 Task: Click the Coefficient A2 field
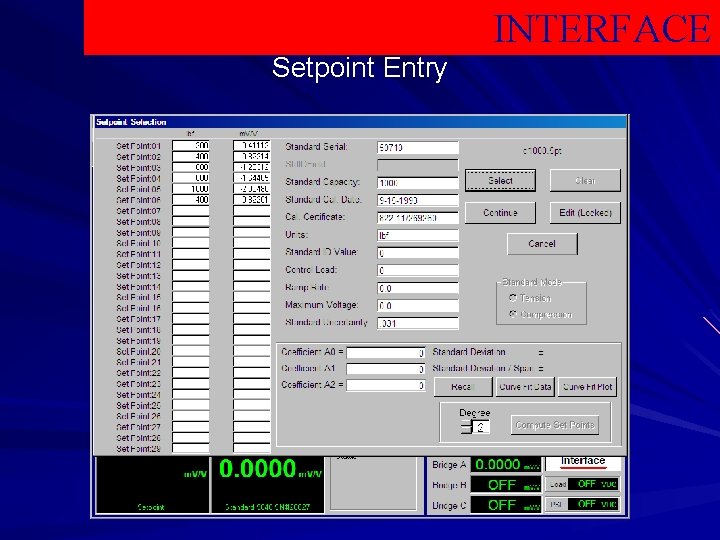click(386, 385)
